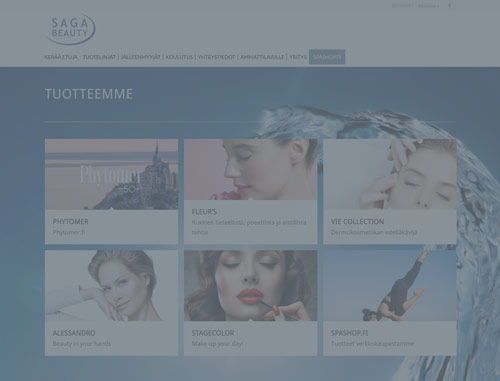Image resolution: width=500 pixels, height=381 pixels.
Task: Open the Facebook icon in header
Action: point(449,6)
